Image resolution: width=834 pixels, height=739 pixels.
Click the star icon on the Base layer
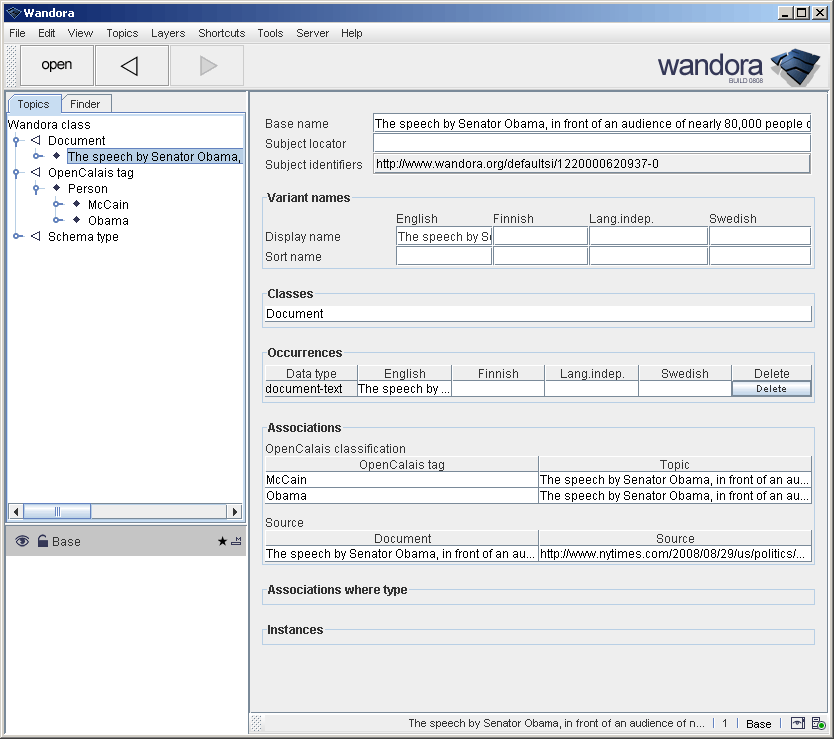[222, 542]
